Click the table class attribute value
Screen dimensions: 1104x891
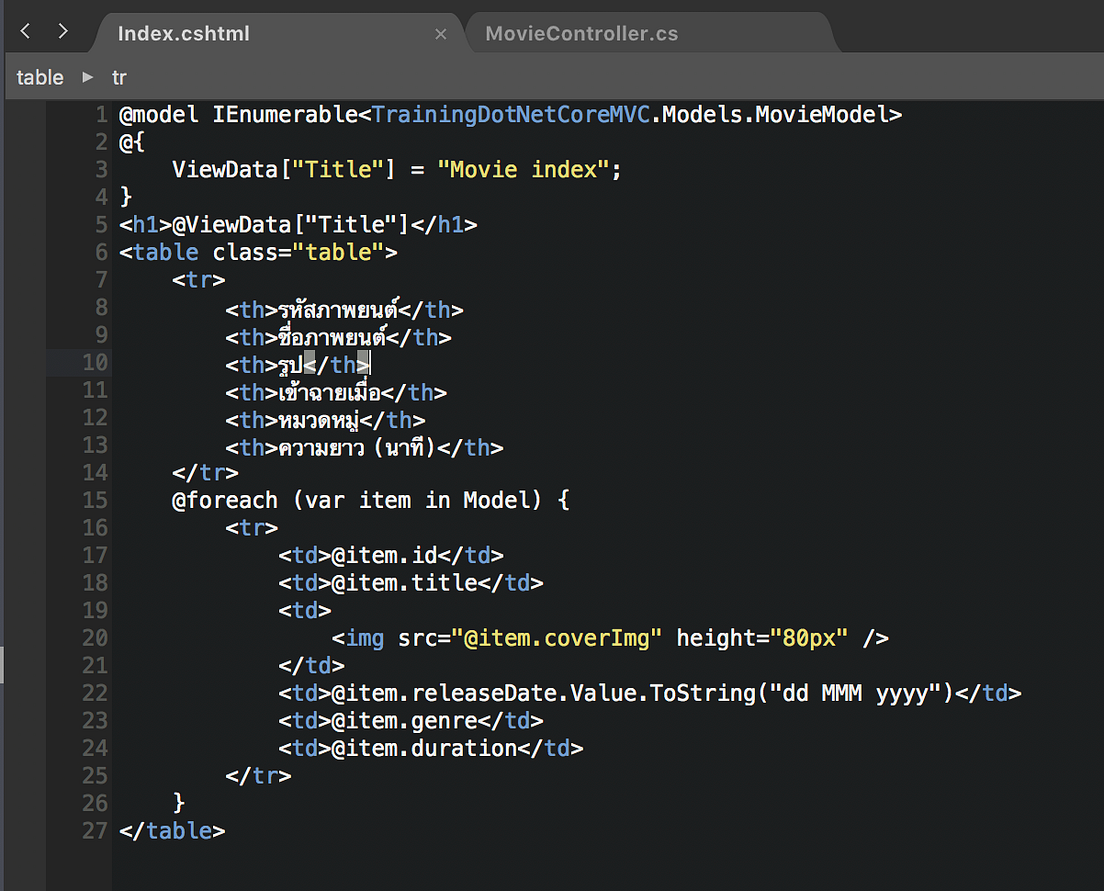point(339,252)
